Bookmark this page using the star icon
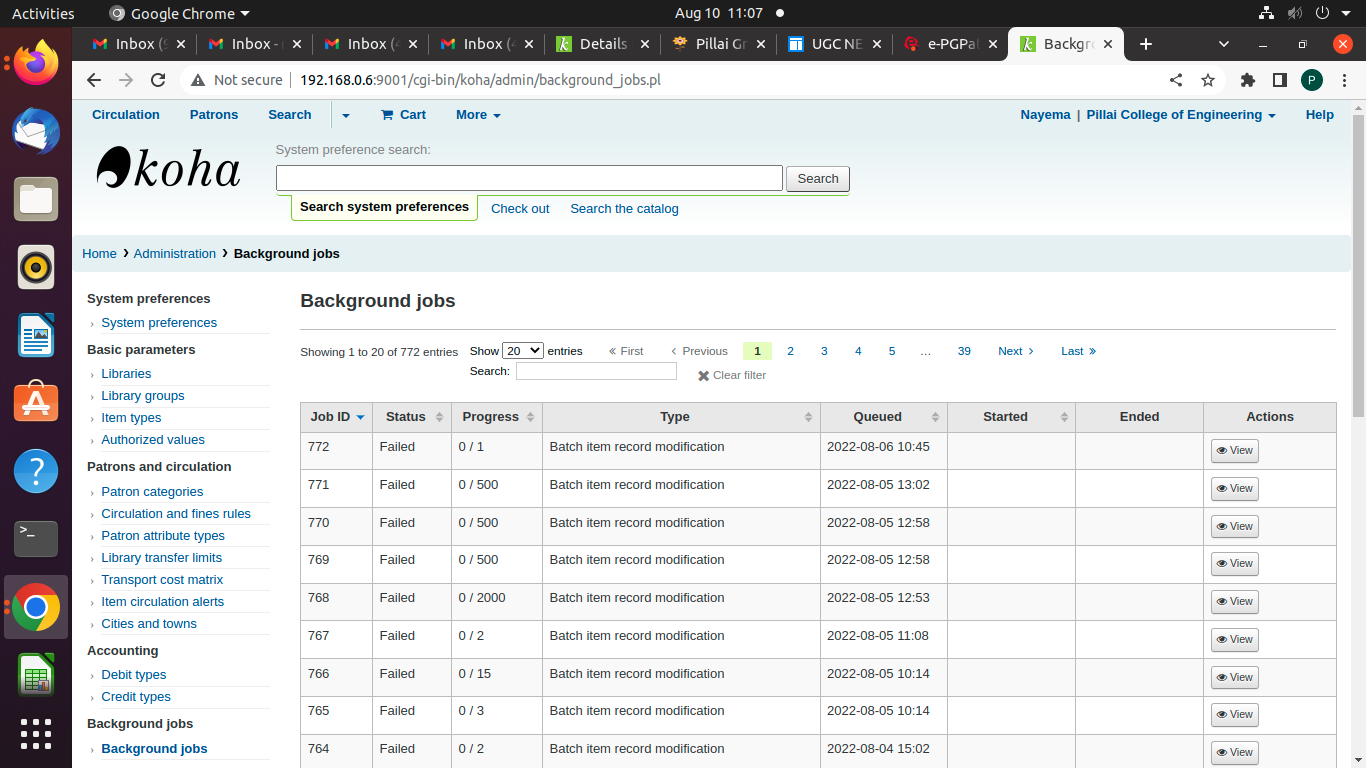 click(x=1208, y=80)
